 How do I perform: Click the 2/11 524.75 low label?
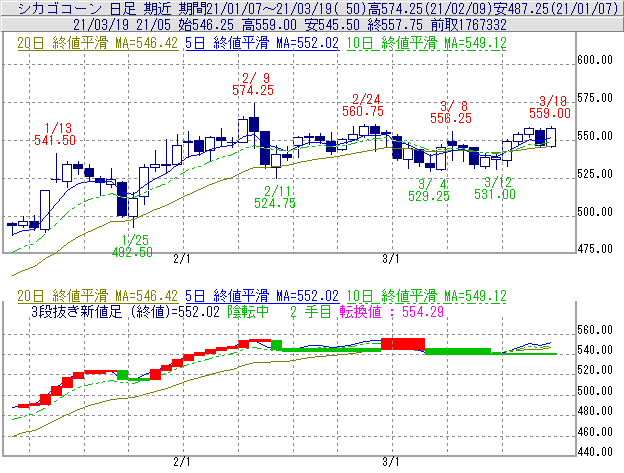click(x=275, y=197)
